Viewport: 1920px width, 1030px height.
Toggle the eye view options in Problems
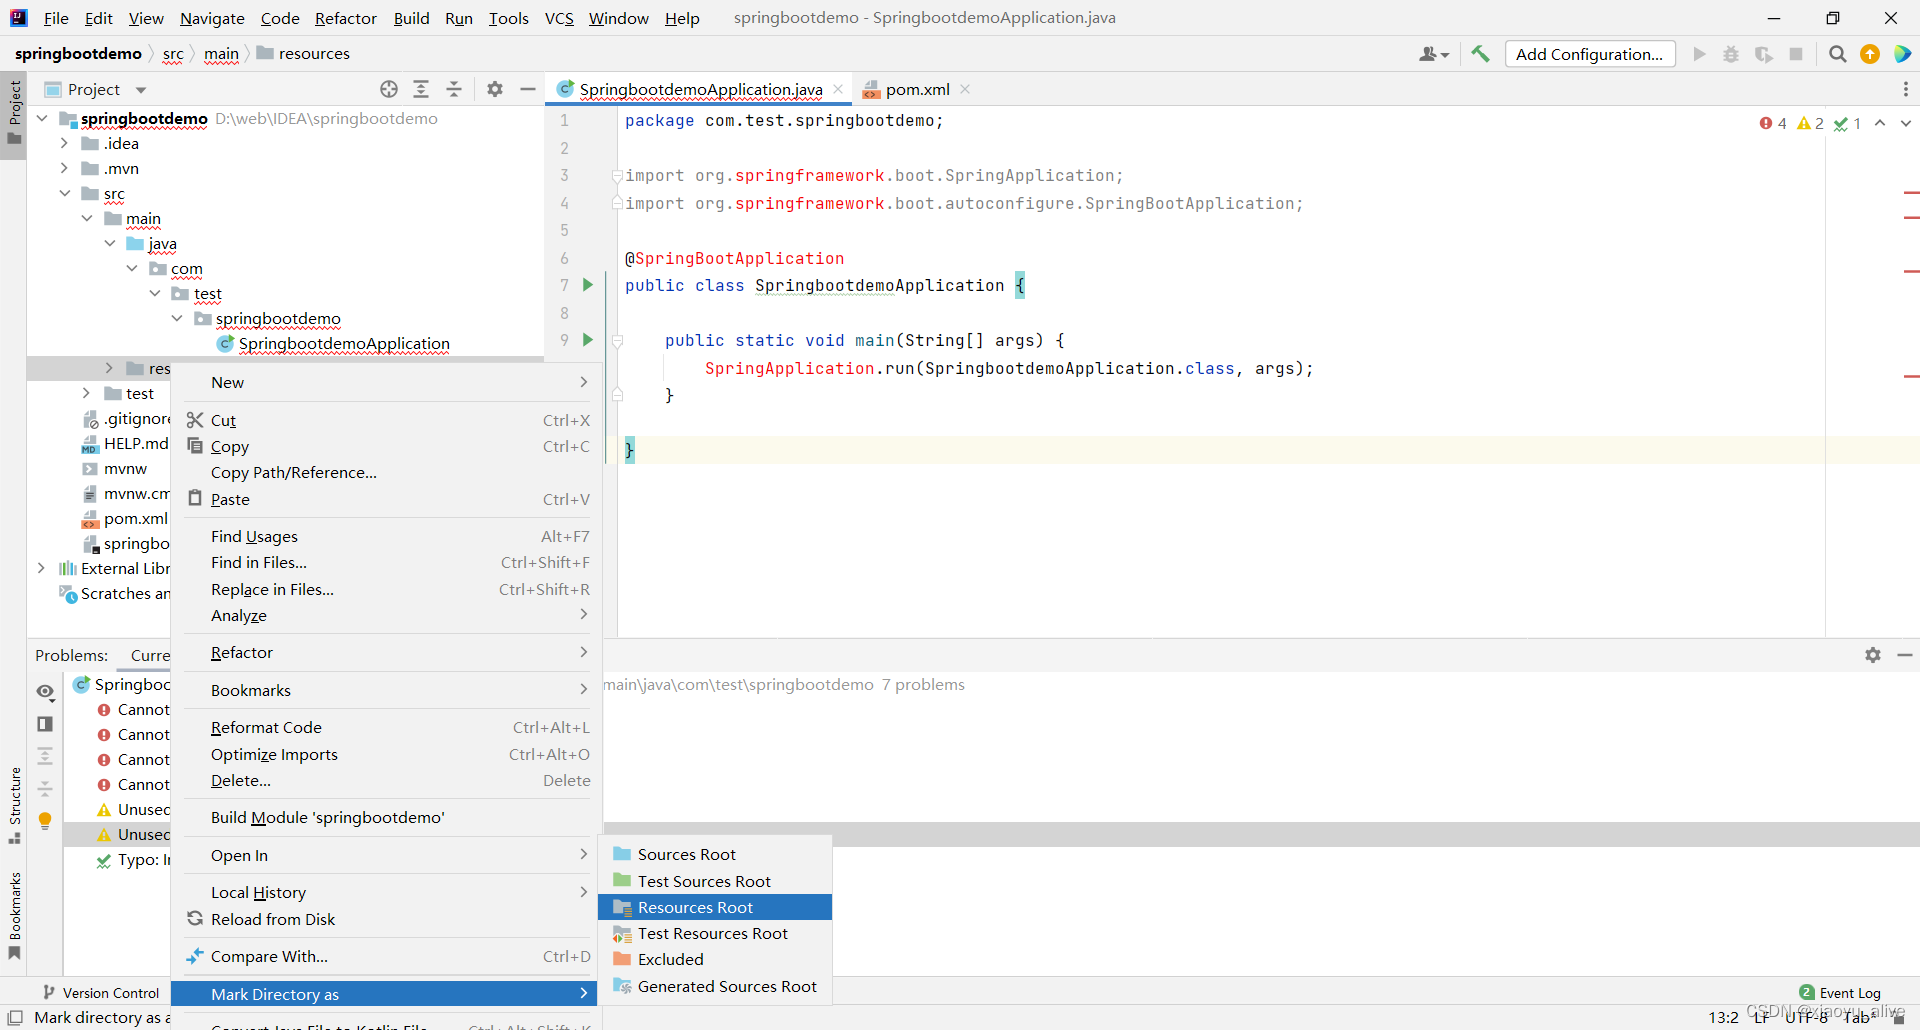(45, 691)
